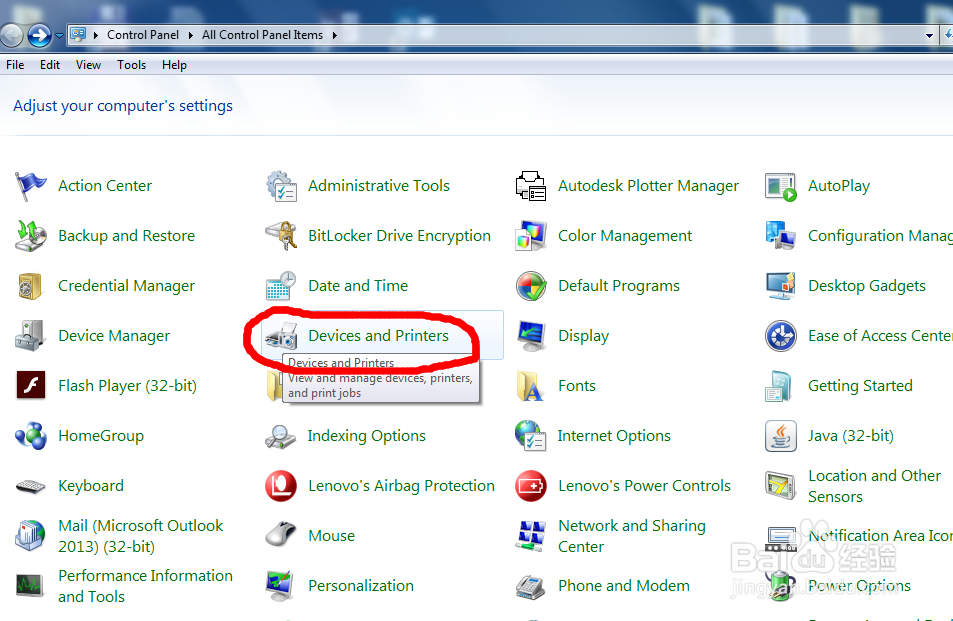This screenshot has width=953, height=621.
Task: Open the Default Programs link
Action: (619, 286)
